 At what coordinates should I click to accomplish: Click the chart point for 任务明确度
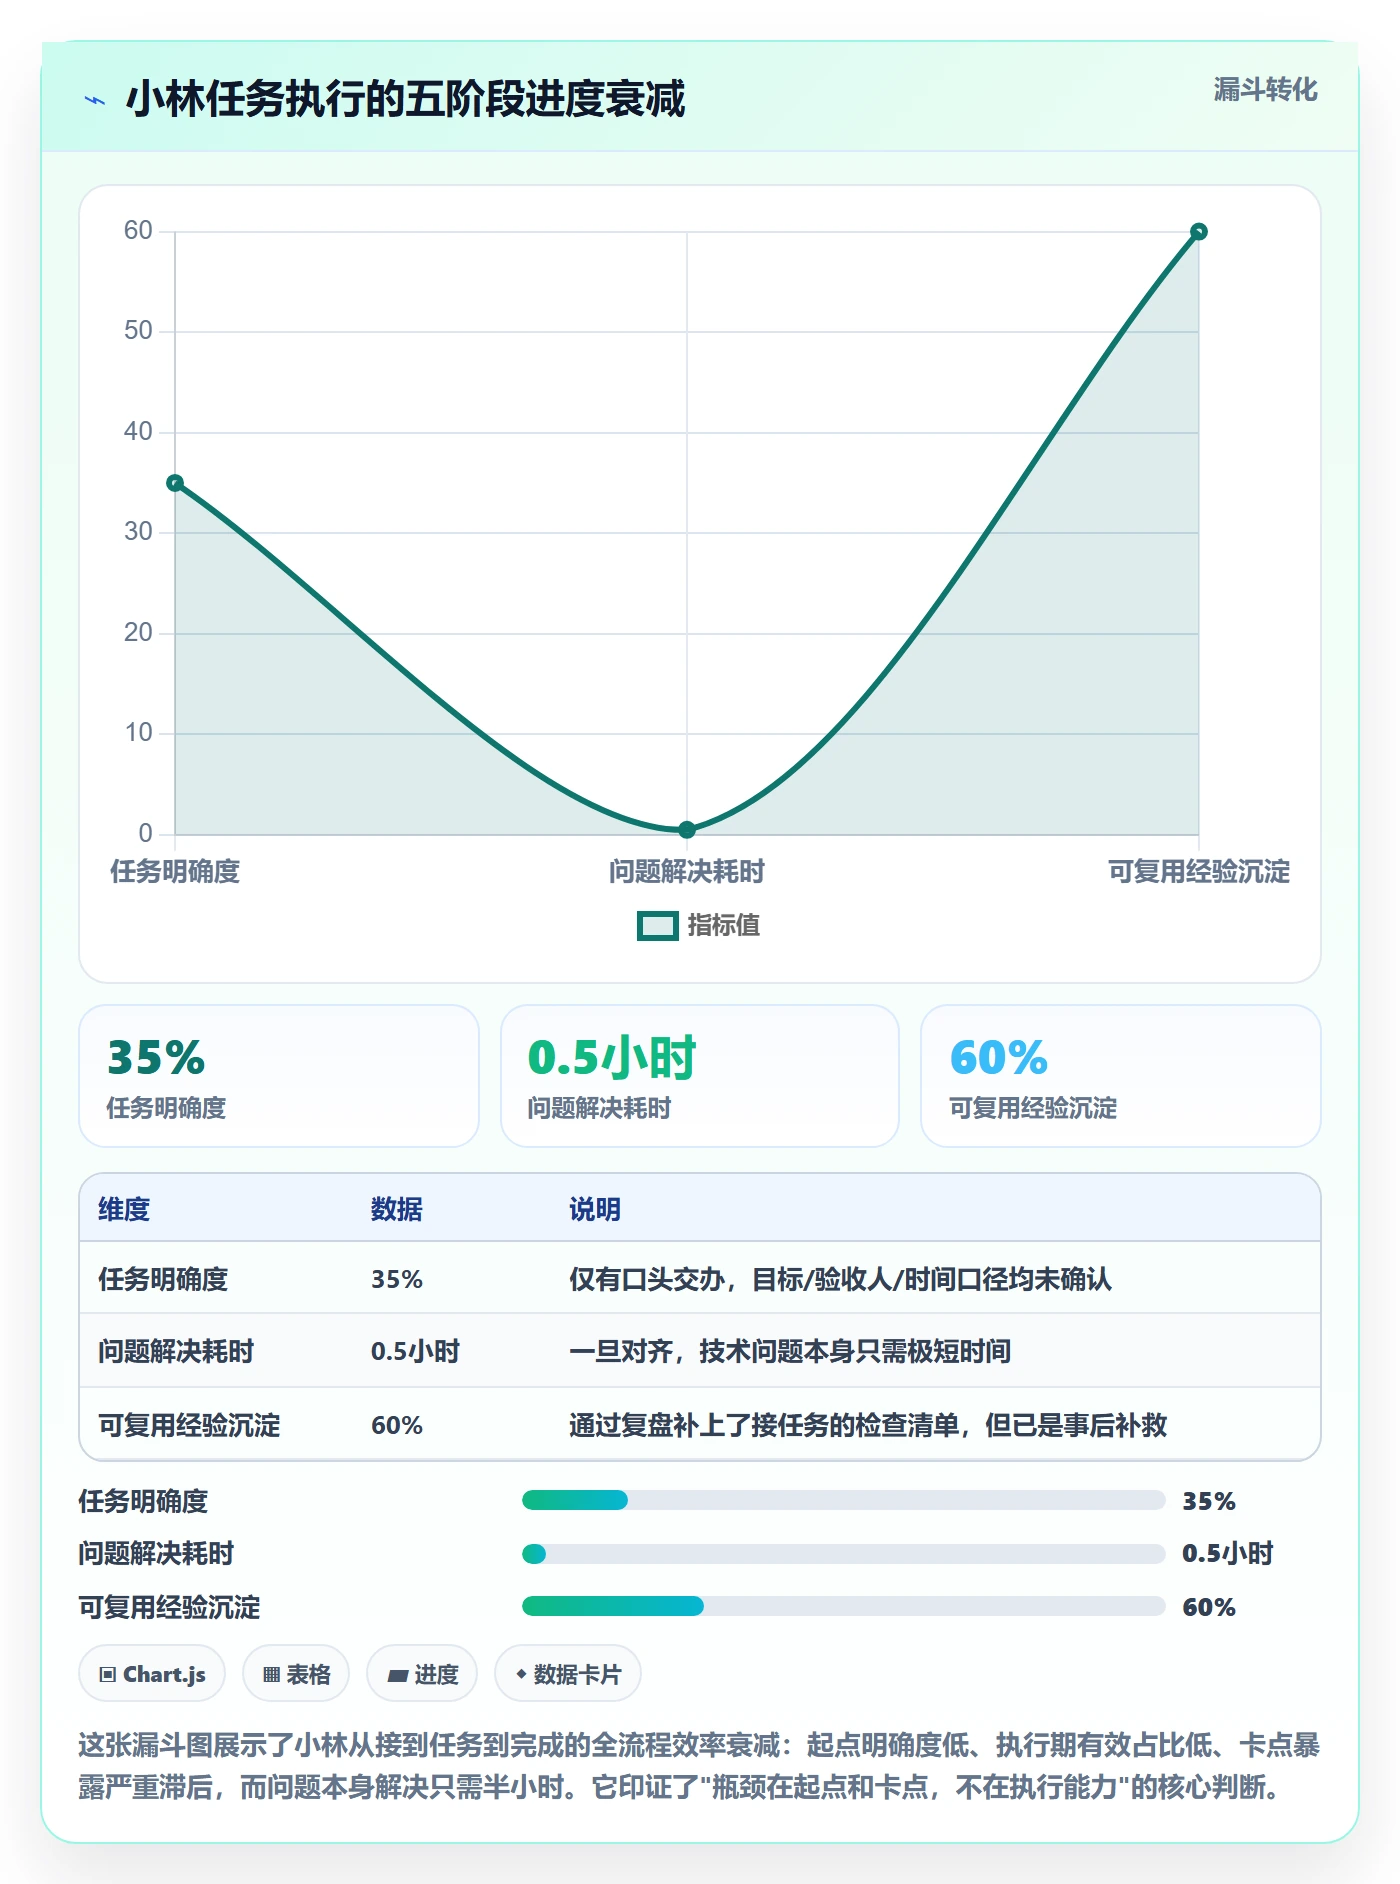175,483
